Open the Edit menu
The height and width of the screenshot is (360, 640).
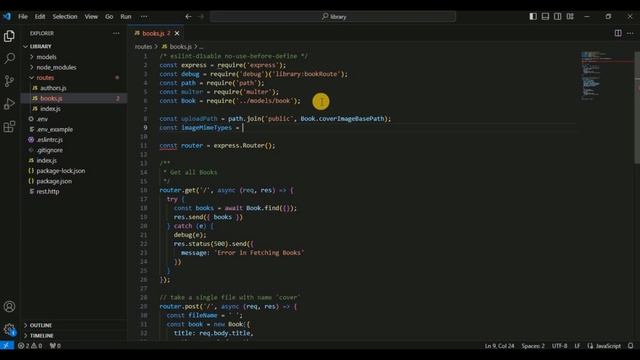[x=40, y=16]
